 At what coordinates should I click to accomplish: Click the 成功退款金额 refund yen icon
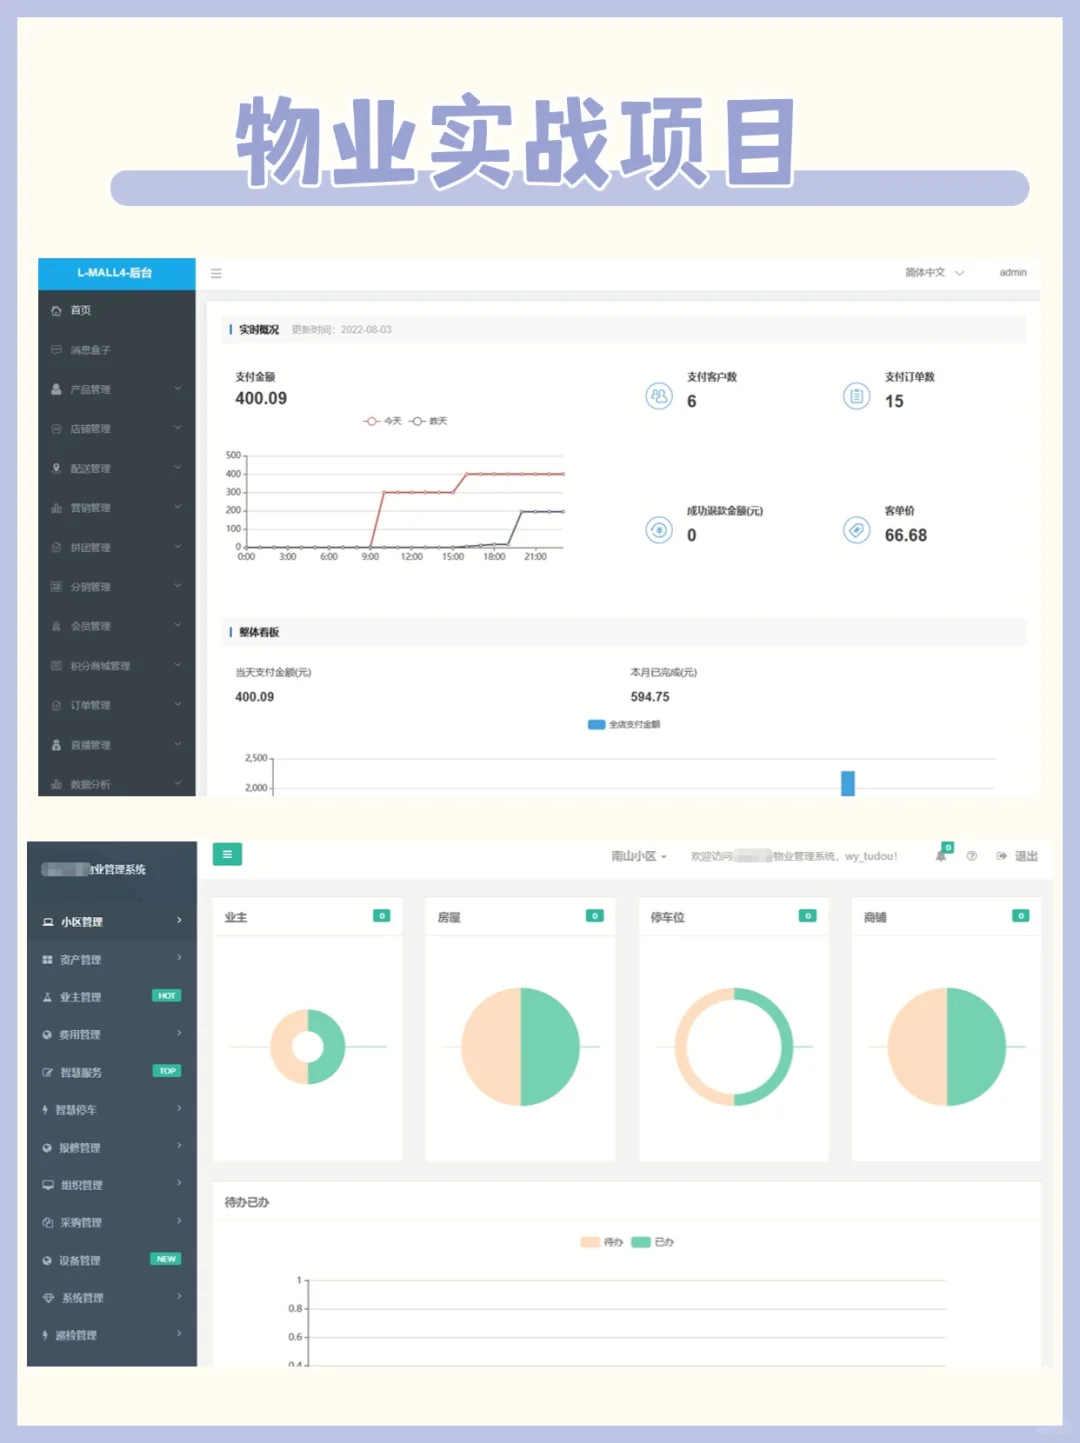coord(659,529)
